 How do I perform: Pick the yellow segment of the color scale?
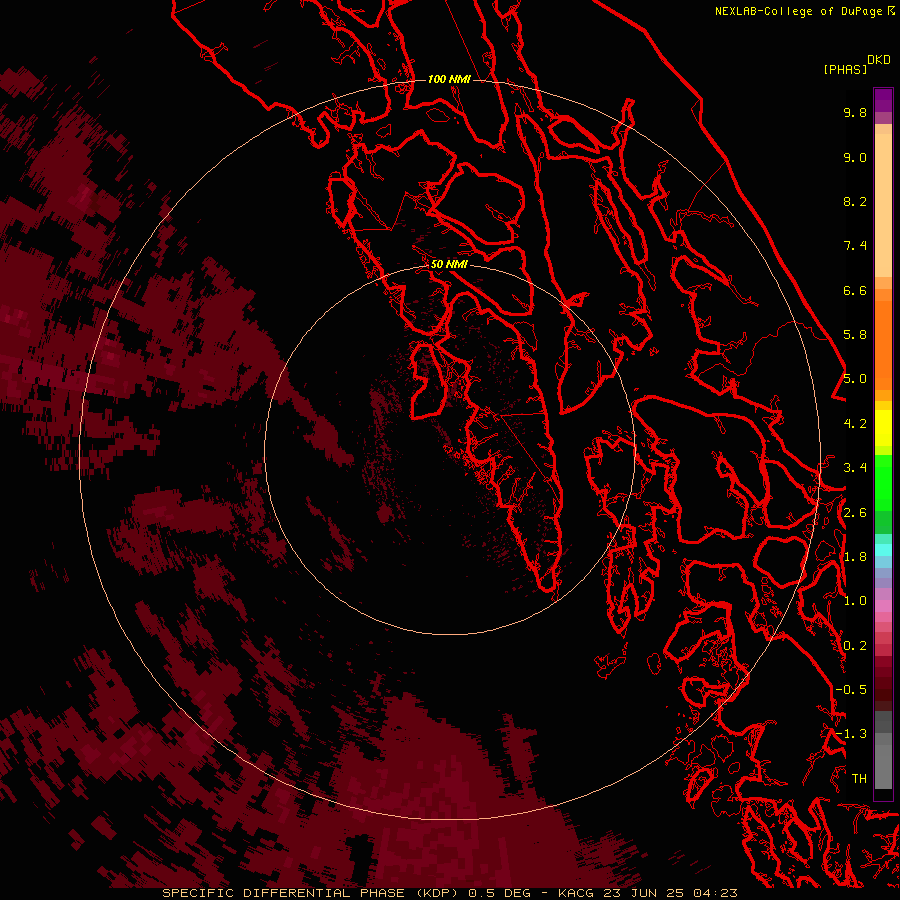coord(883,428)
